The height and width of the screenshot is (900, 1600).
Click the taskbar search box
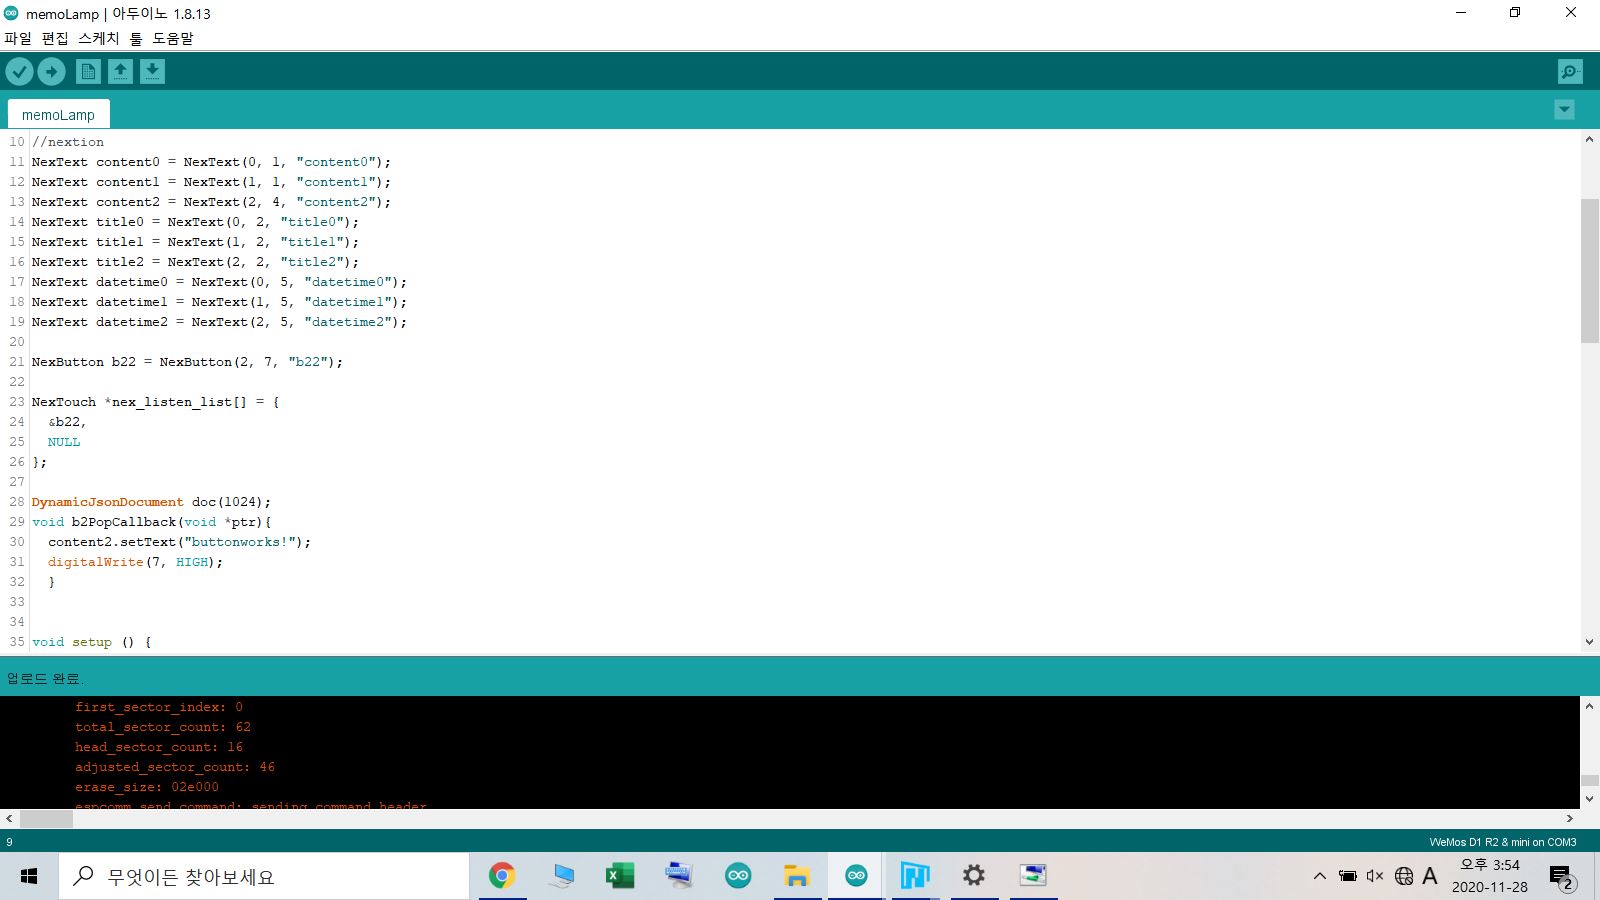(264, 876)
